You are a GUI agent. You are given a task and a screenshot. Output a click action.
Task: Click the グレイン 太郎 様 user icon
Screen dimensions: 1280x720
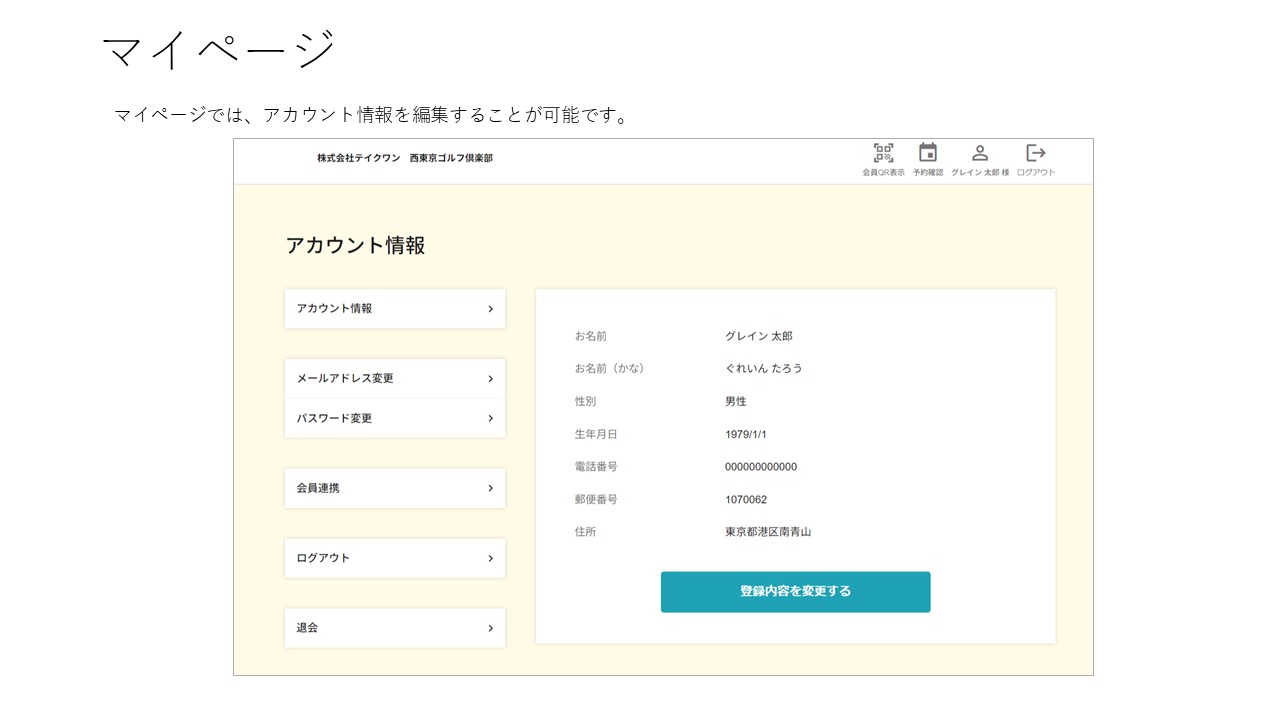tap(980, 153)
